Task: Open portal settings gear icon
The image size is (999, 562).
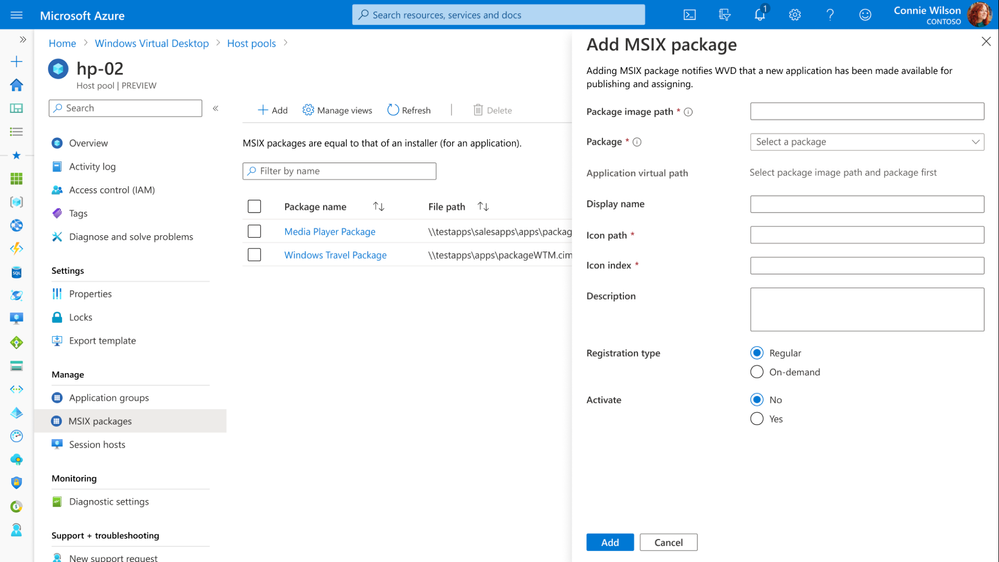Action: [x=794, y=15]
